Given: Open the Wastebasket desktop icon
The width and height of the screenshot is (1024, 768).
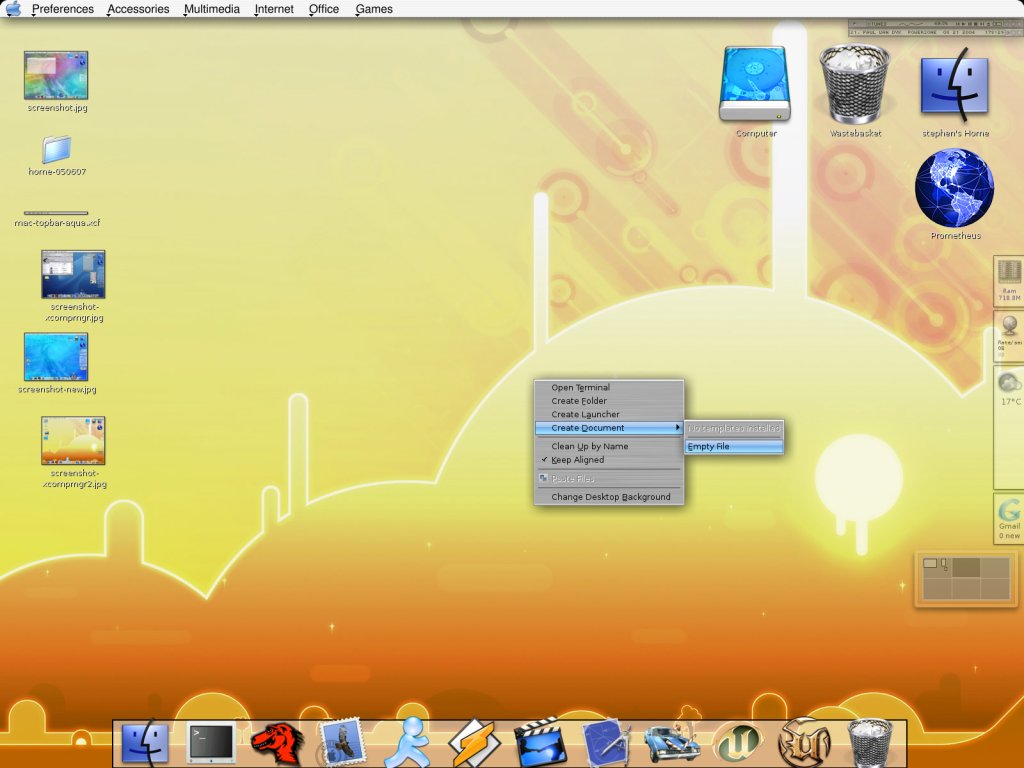Looking at the screenshot, I should point(854,84).
